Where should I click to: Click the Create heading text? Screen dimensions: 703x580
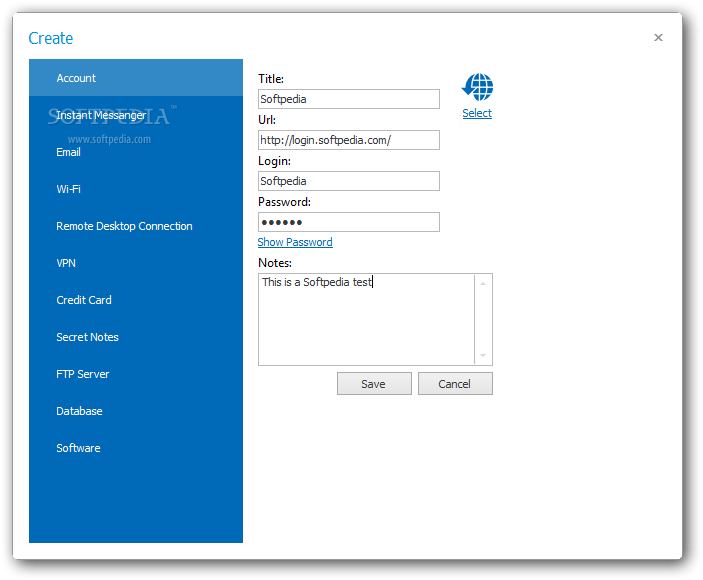(51, 39)
